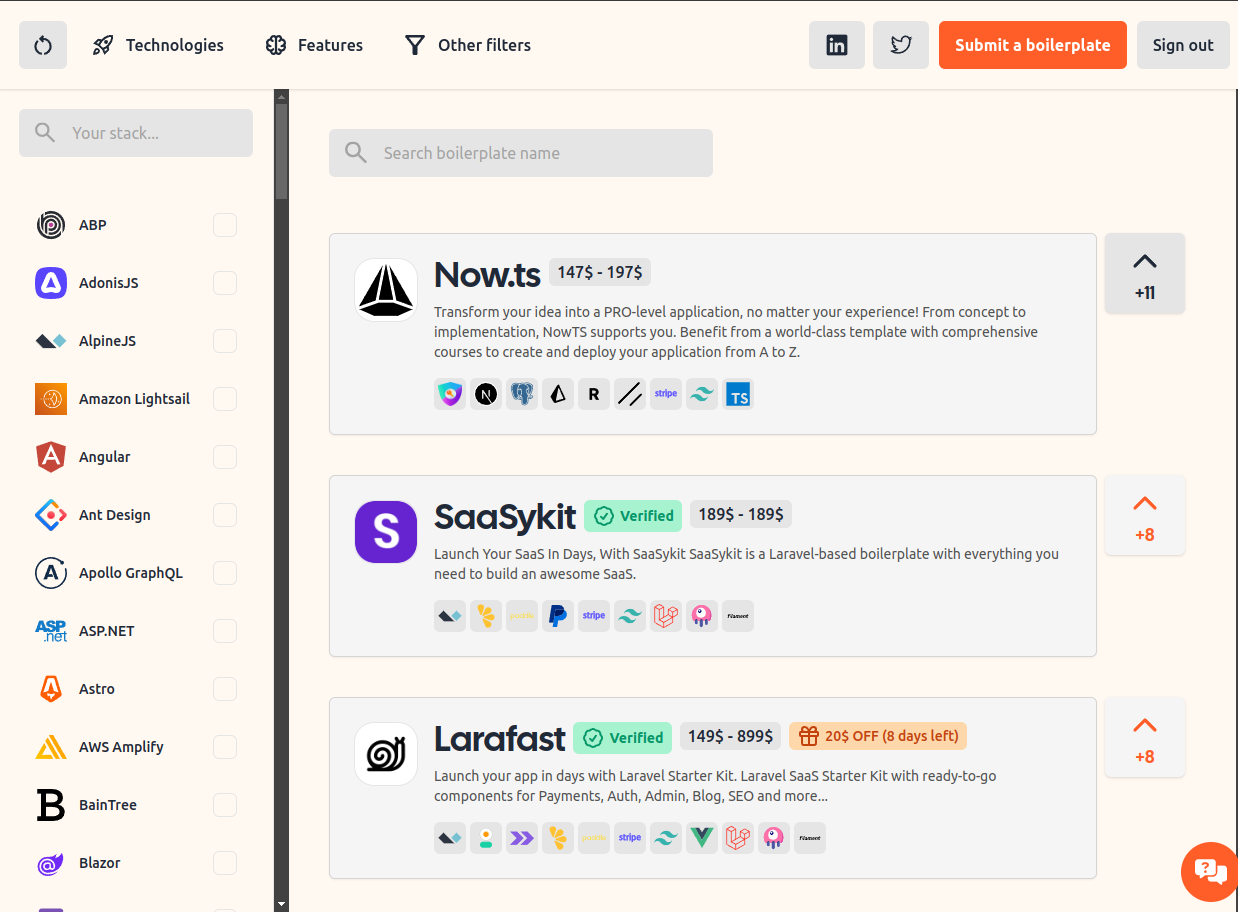The height and width of the screenshot is (912, 1238).
Task: Focus the Search boilerplate name field
Action: (520, 153)
